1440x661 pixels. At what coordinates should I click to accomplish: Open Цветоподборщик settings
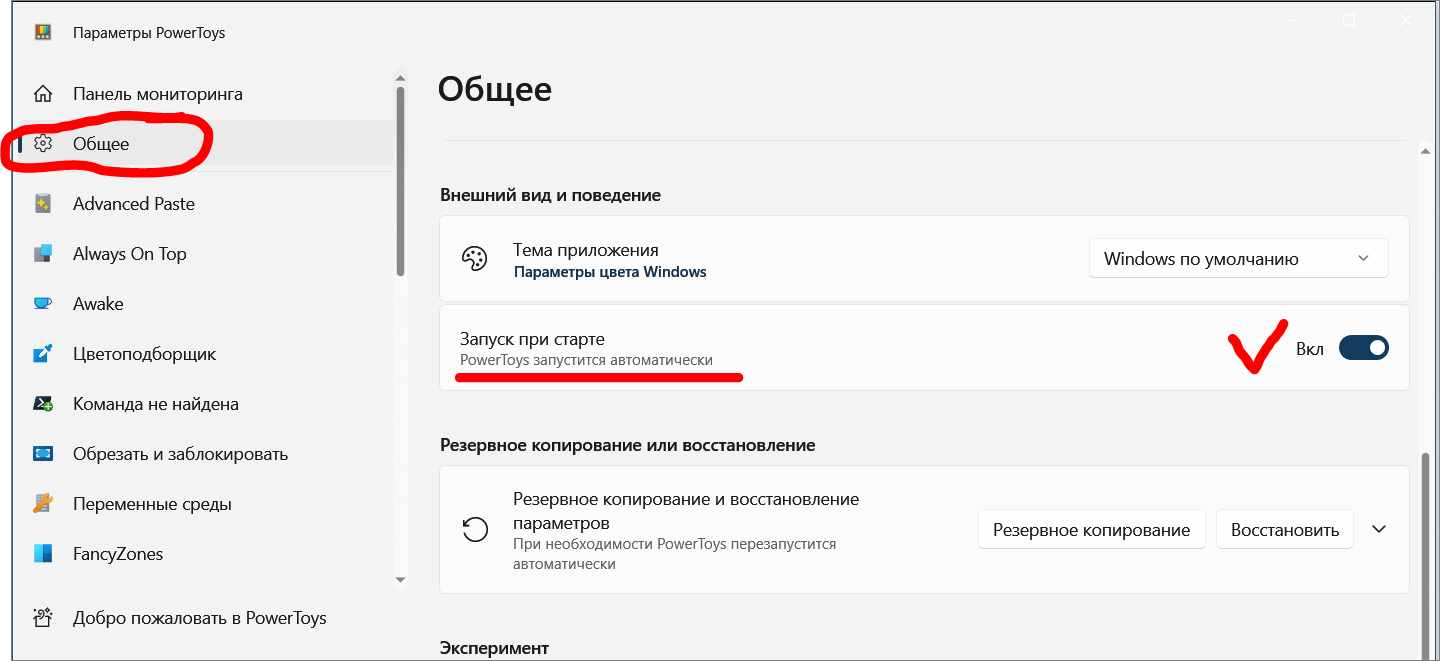pyautogui.click(x=205, y=354)
